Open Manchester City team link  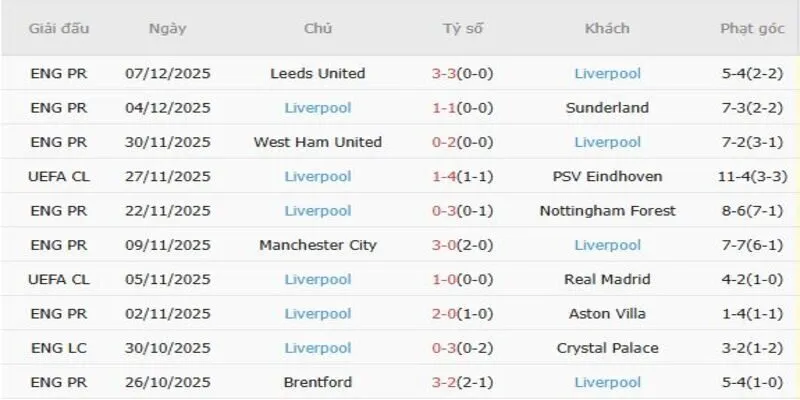[x=318, y=245]
